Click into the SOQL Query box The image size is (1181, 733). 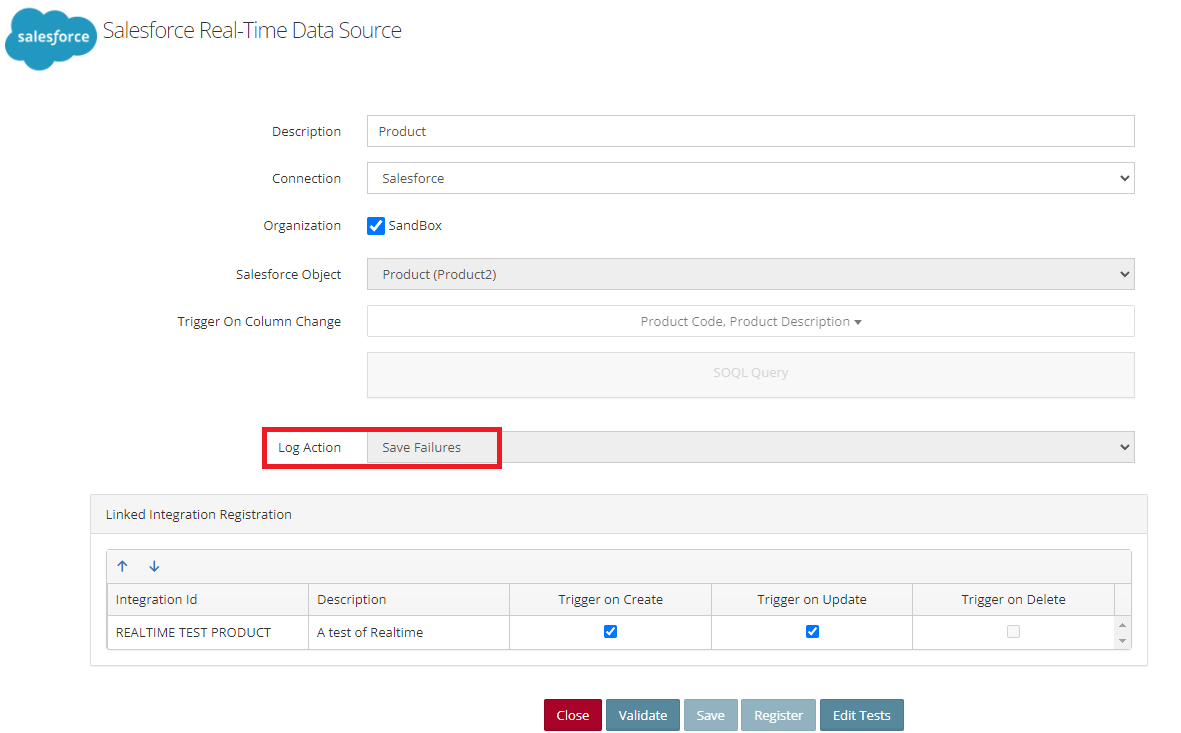[750, 374]
